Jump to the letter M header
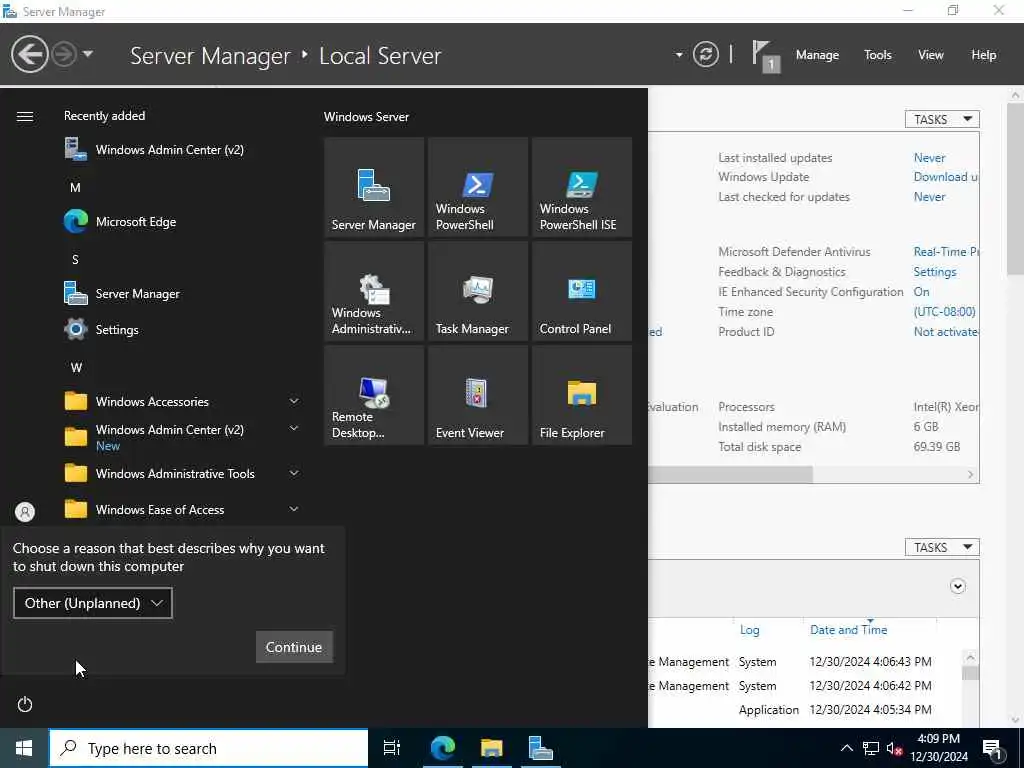This screenshot has width=1024, height=768. coord(76,187)
